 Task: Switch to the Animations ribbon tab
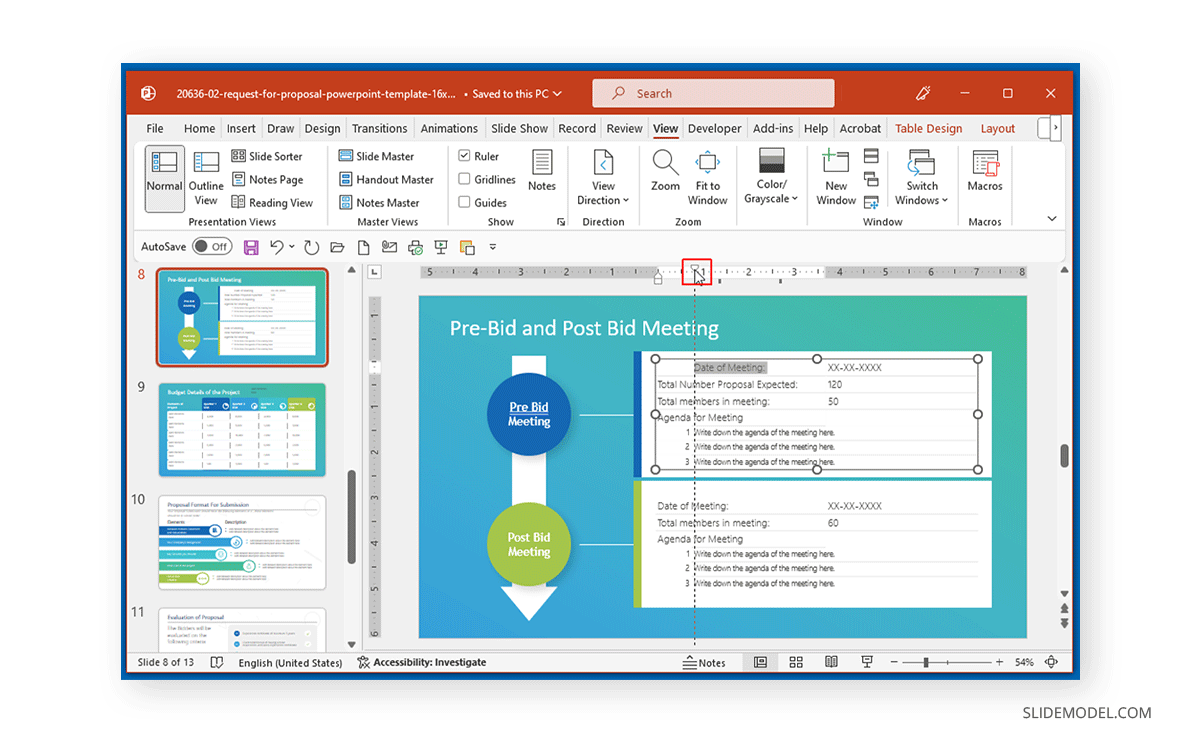449,128
